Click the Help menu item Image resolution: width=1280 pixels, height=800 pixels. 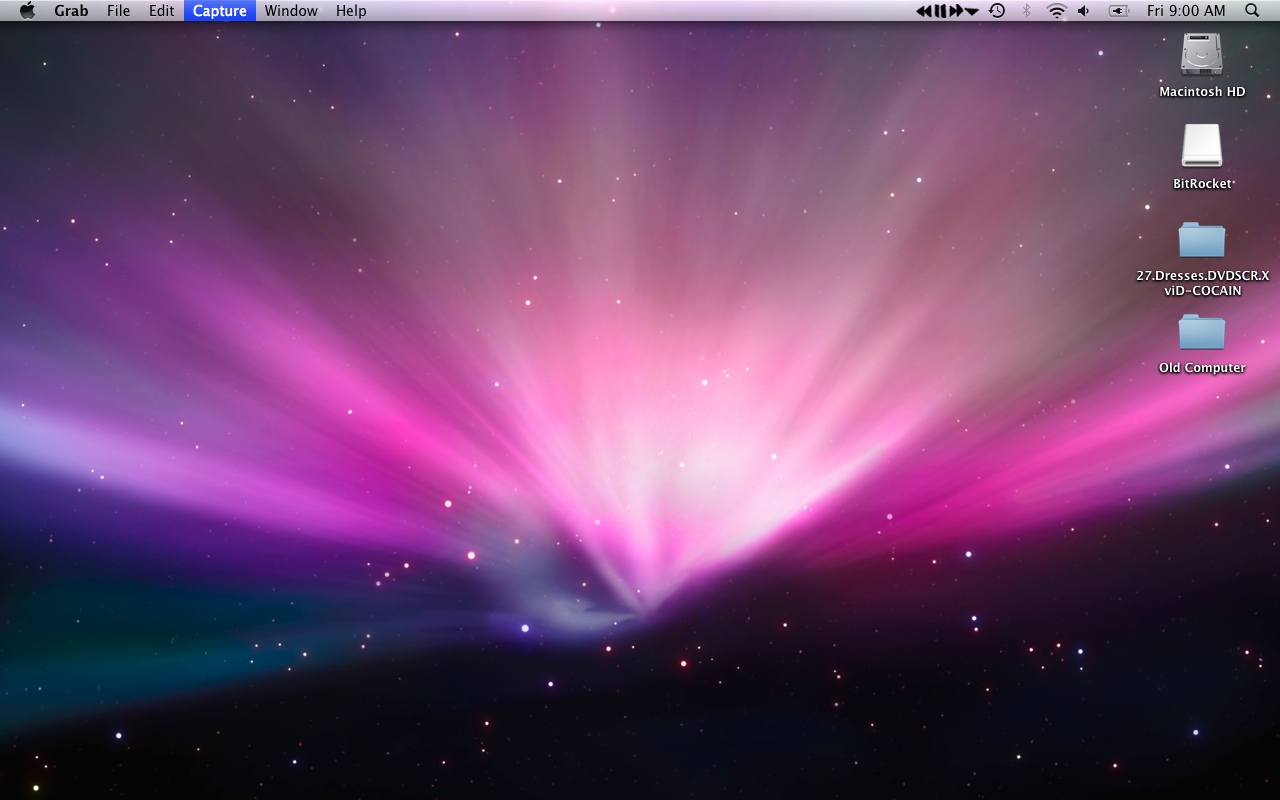pyautogui.click(x=350, y=11)
